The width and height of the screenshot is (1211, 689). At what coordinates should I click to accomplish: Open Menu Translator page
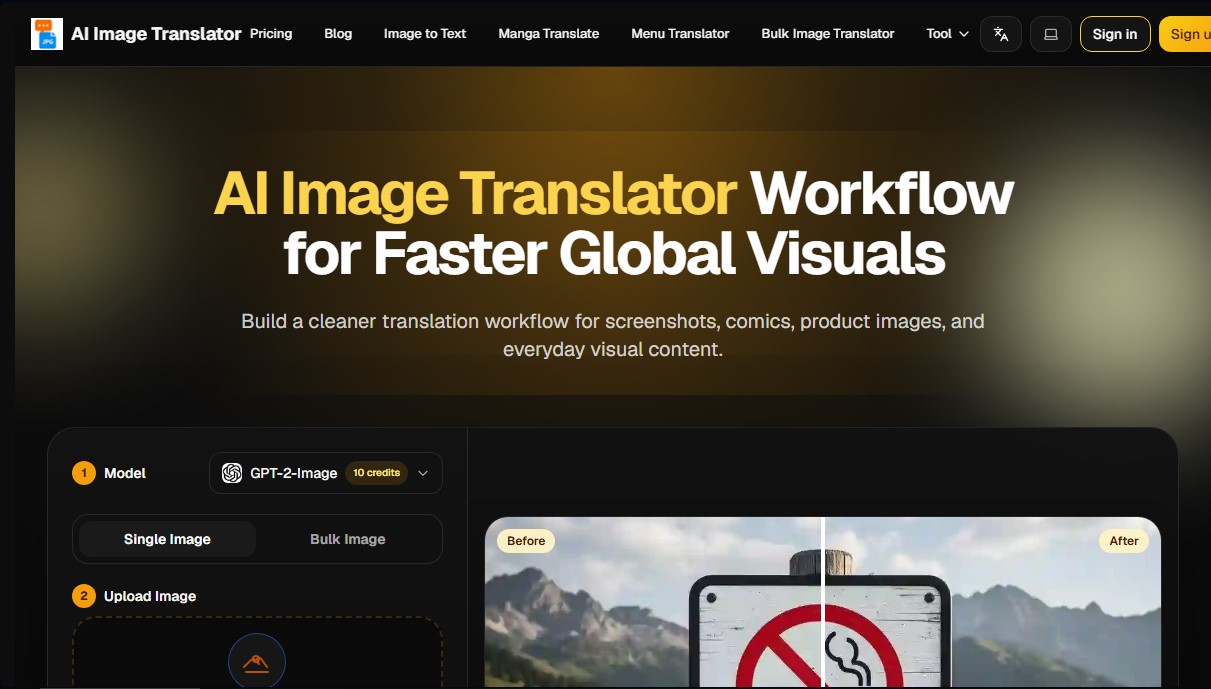pyautogui.click(x=680, y=33)
